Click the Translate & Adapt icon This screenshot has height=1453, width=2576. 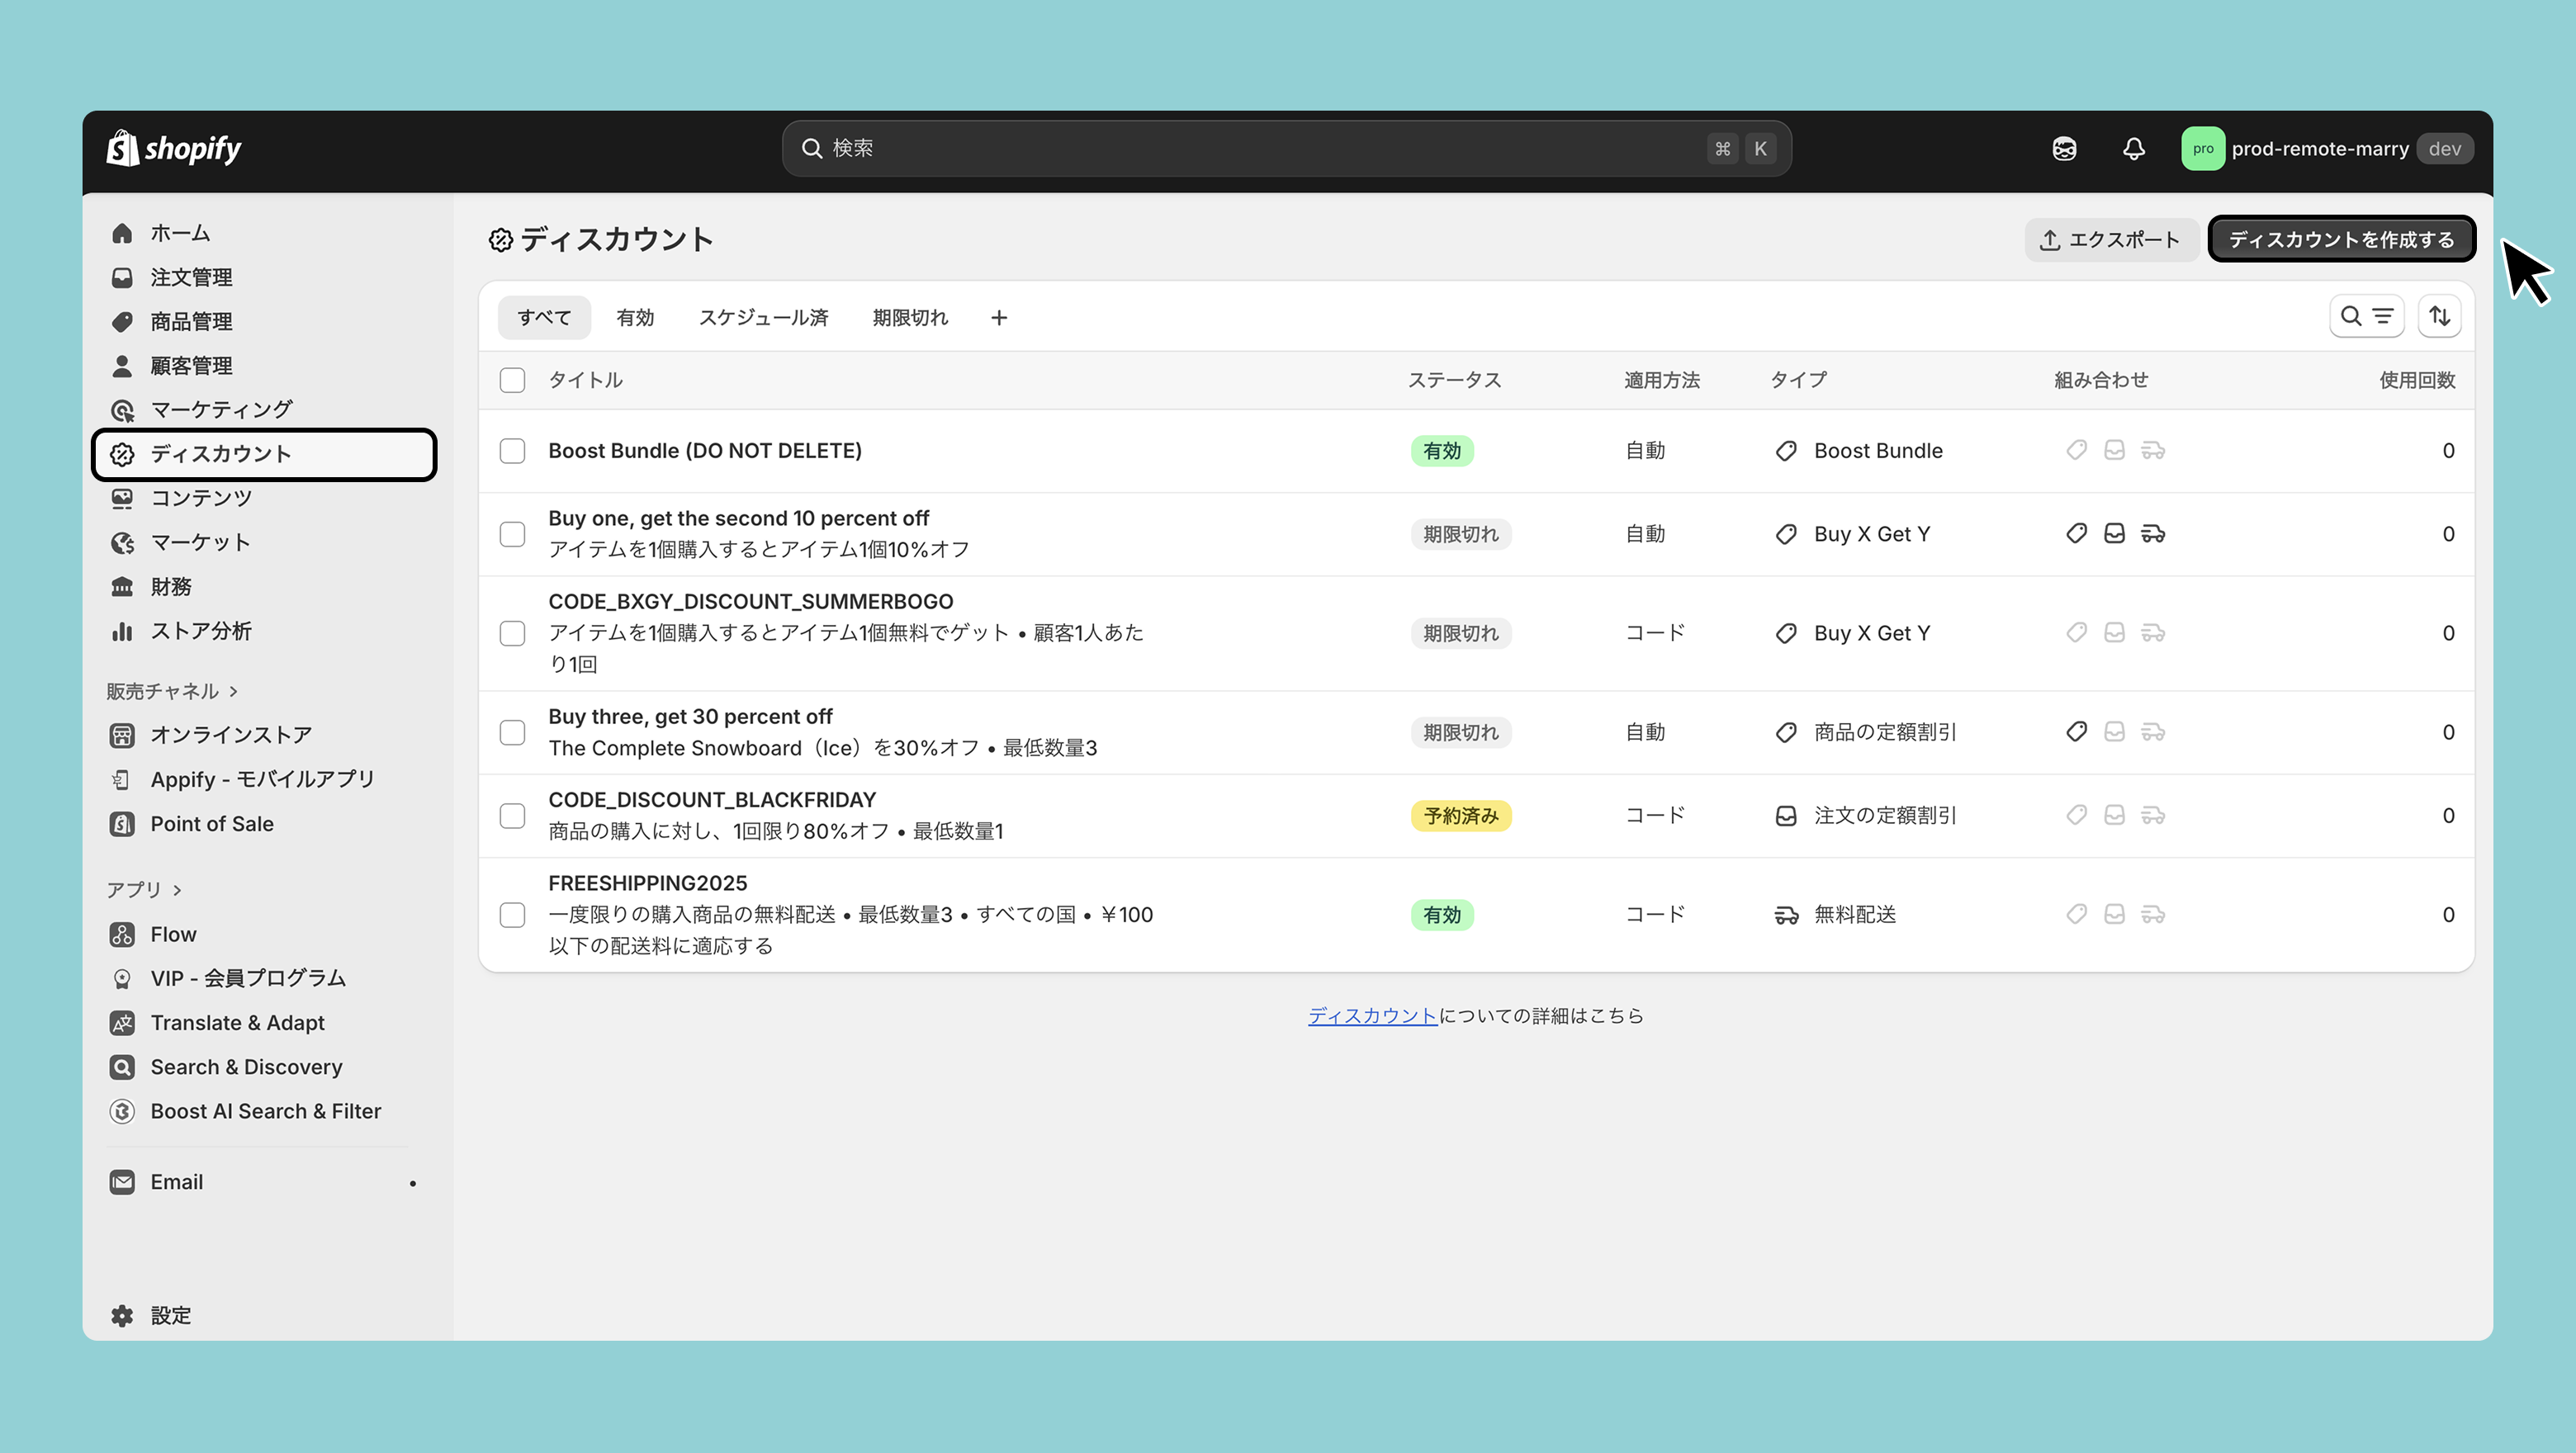(122, 1023)
